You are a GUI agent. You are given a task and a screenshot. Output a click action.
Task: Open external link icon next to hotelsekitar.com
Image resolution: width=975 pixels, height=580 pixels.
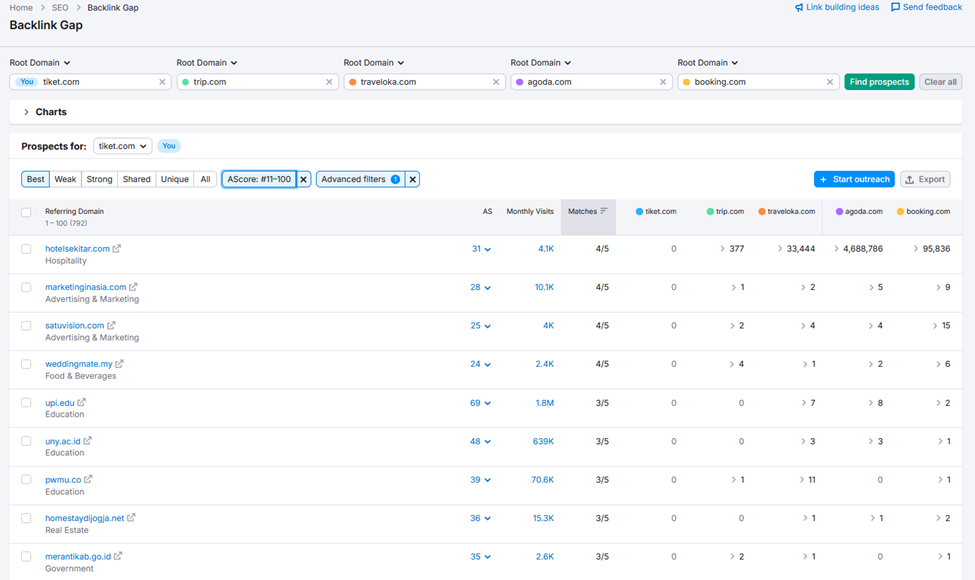tap(116, 249)
